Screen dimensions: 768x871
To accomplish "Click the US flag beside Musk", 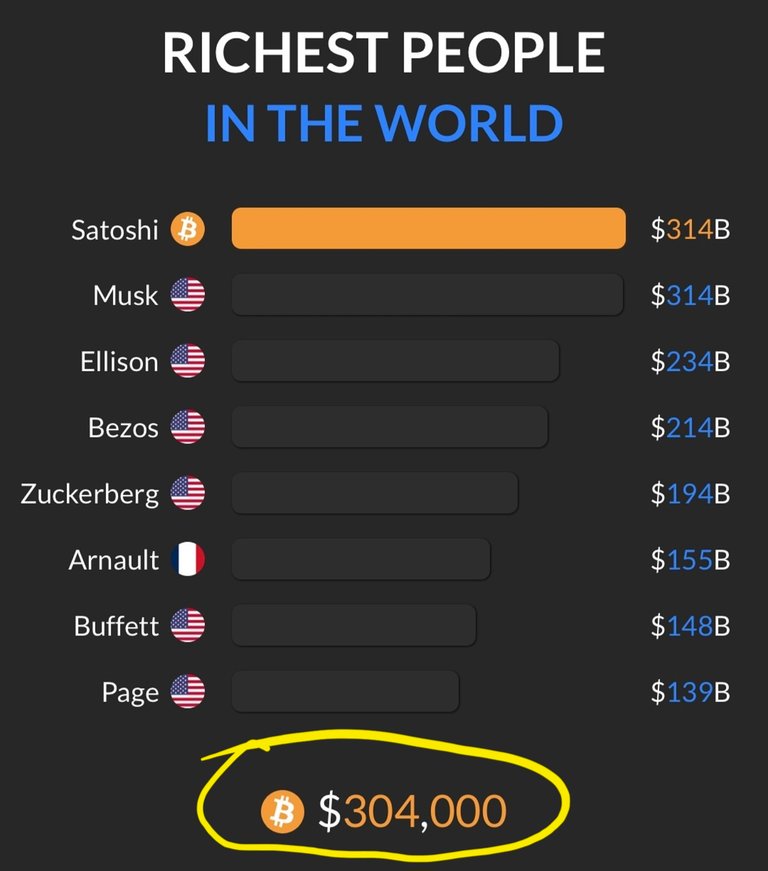I will tap(188, 294).
